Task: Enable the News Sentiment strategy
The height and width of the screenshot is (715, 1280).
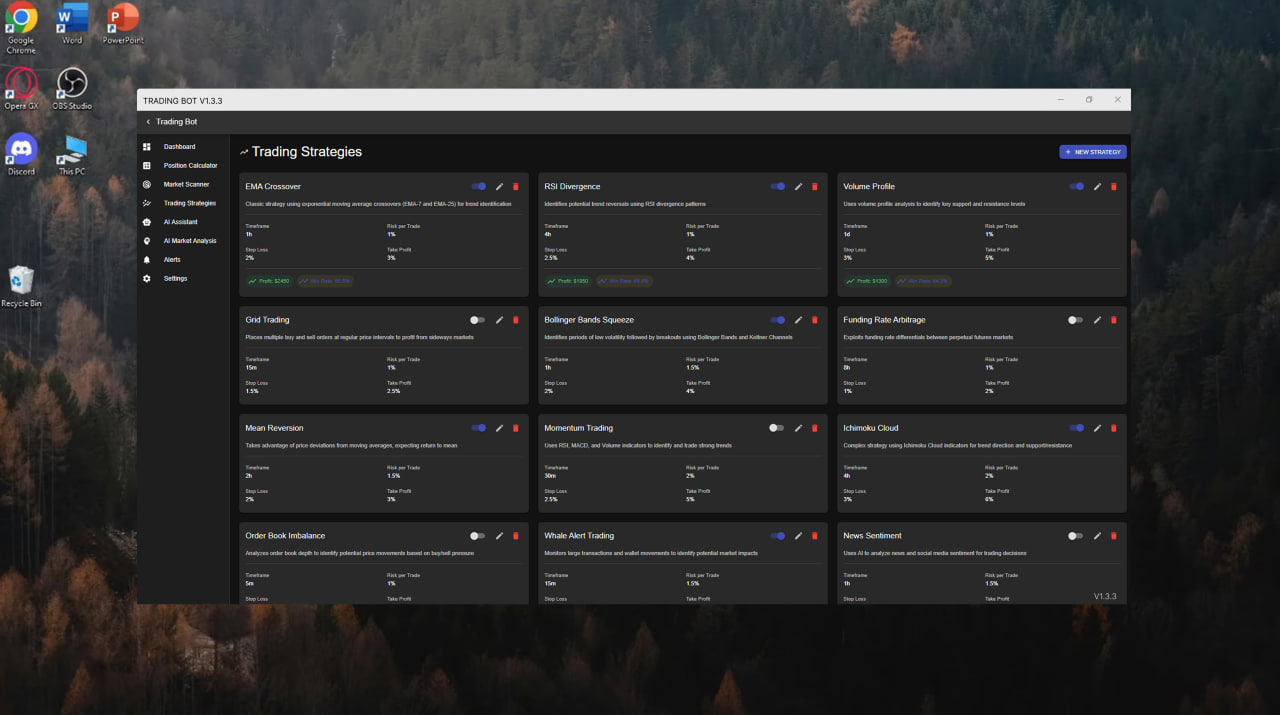Action: (x=1074, y=535)
